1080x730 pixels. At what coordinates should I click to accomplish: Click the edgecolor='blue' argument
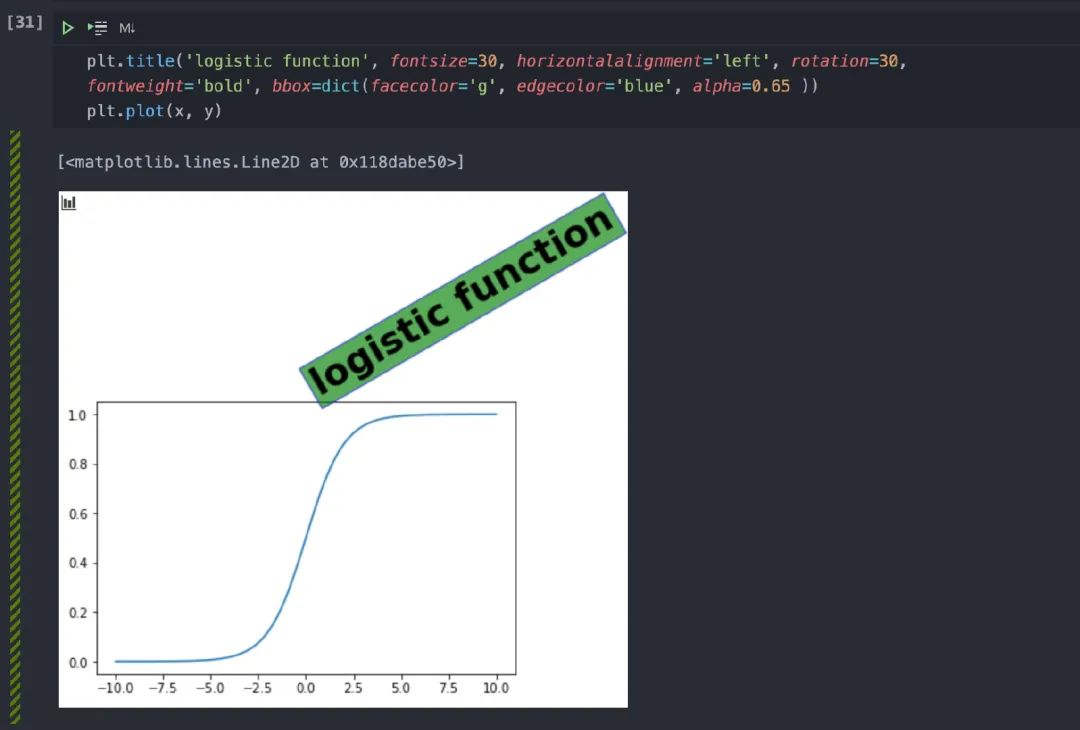click(594, 86)
